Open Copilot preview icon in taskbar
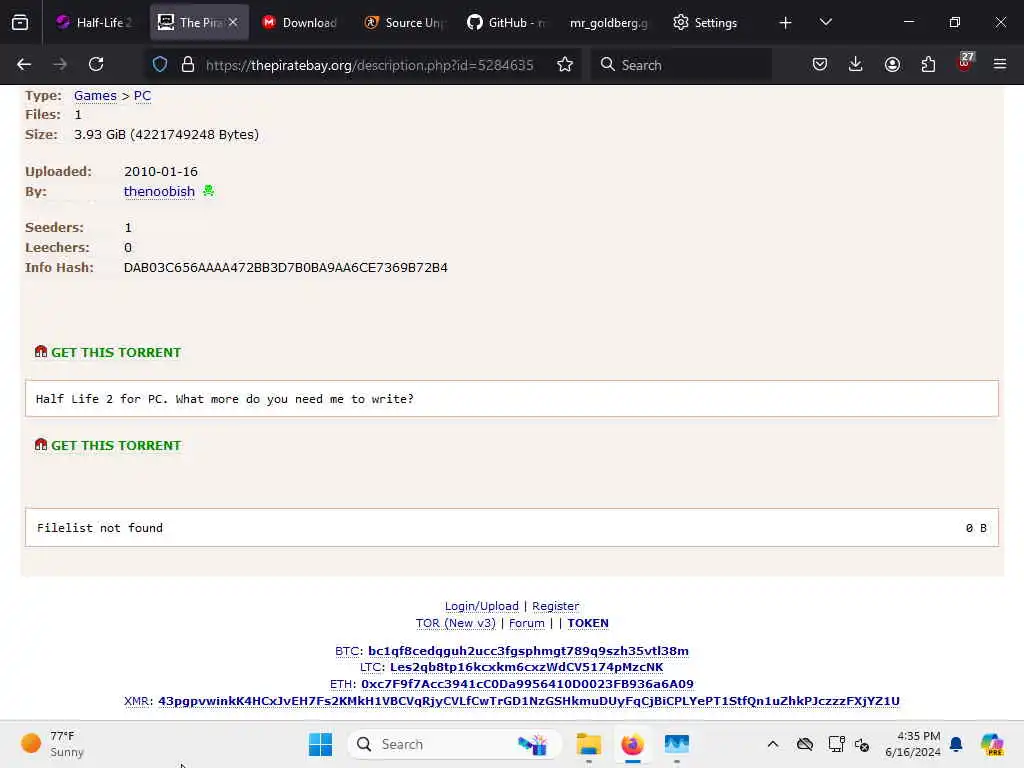This screenshot has width=1024, height=768. [992, 744]
